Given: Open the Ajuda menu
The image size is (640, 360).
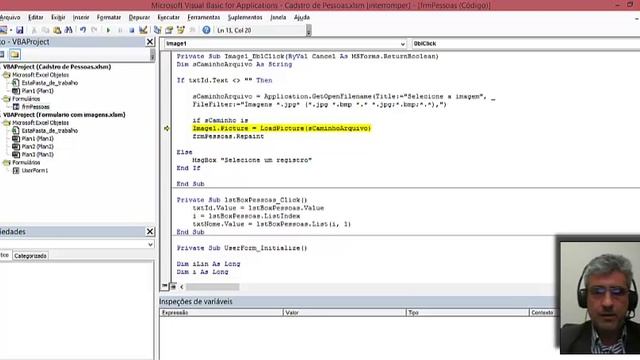Looking at the screenshot, I should click(302, 17).
